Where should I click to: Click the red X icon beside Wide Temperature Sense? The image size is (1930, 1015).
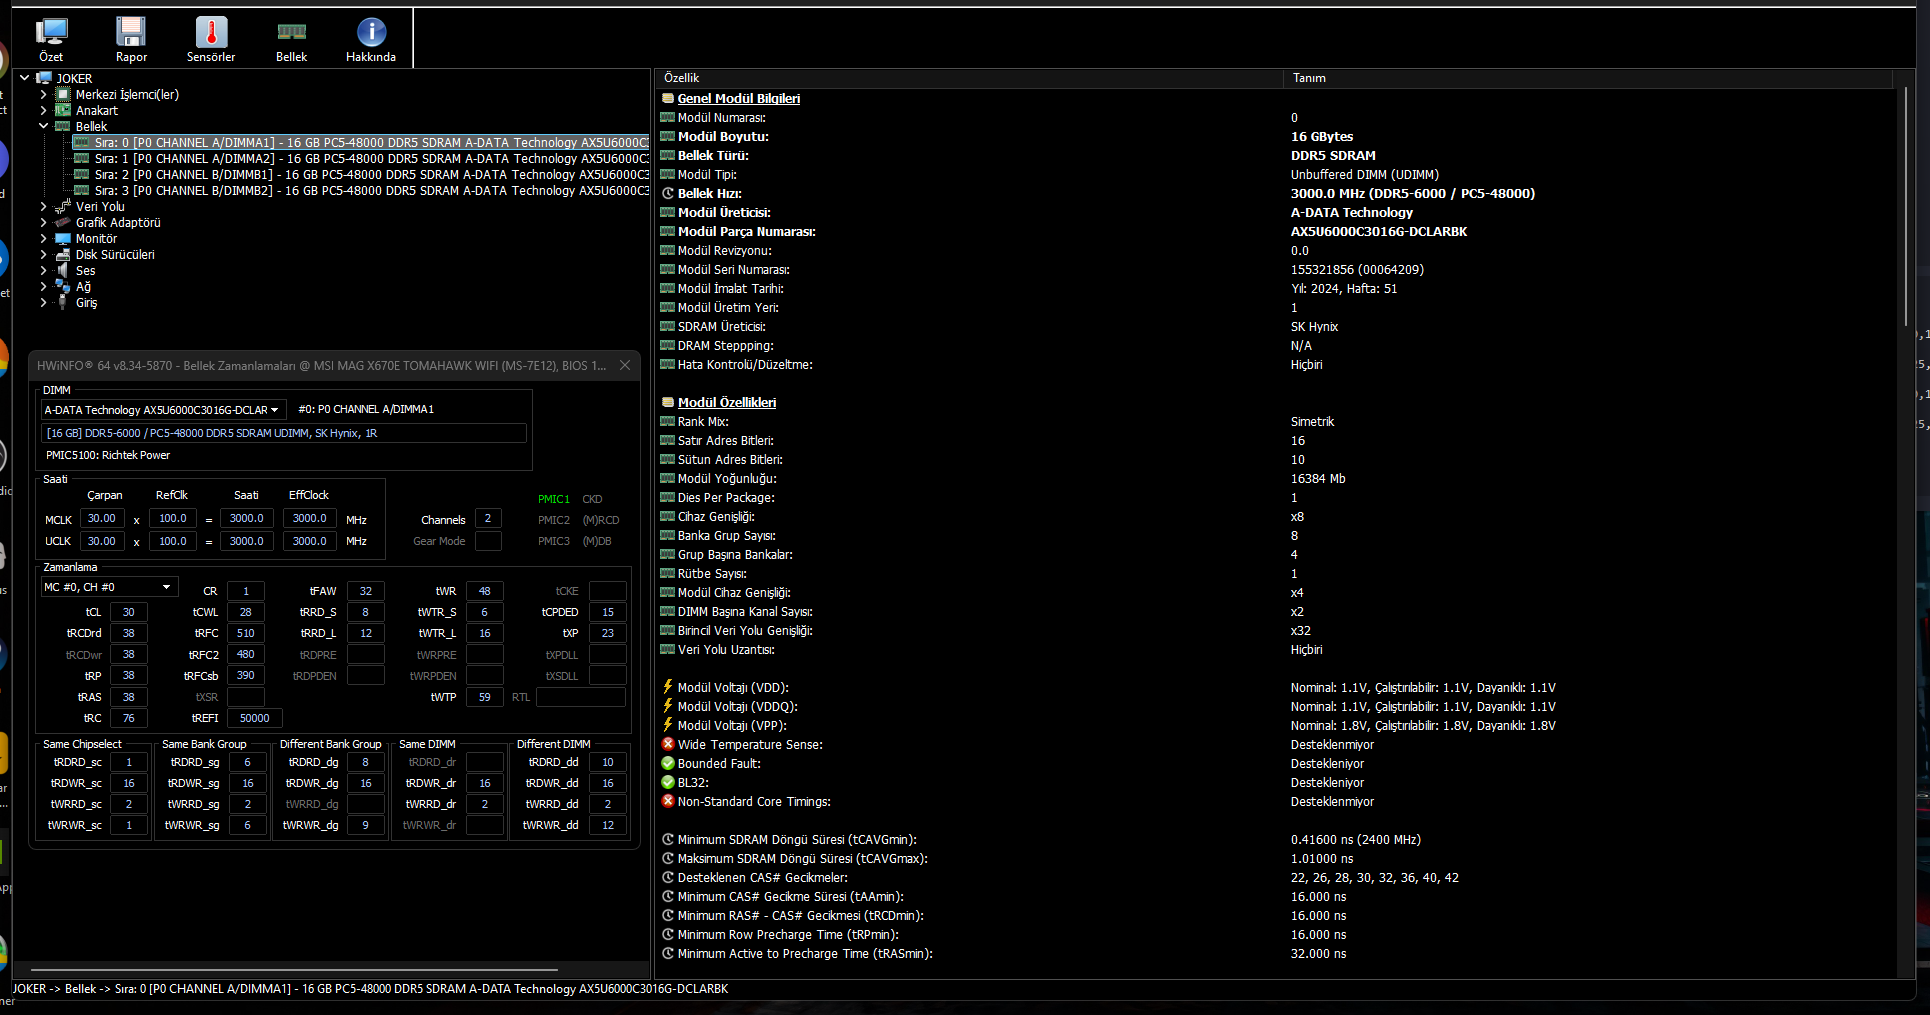point(667,744)
